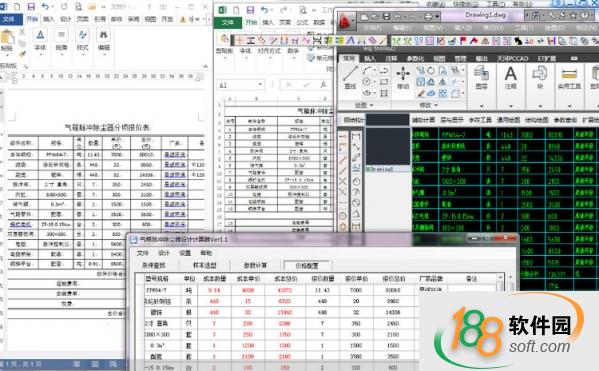The height and width of the screenshot is (371, 599).
Task: Switch to the parameter calculation tab in the calculator
Action: 255,265
